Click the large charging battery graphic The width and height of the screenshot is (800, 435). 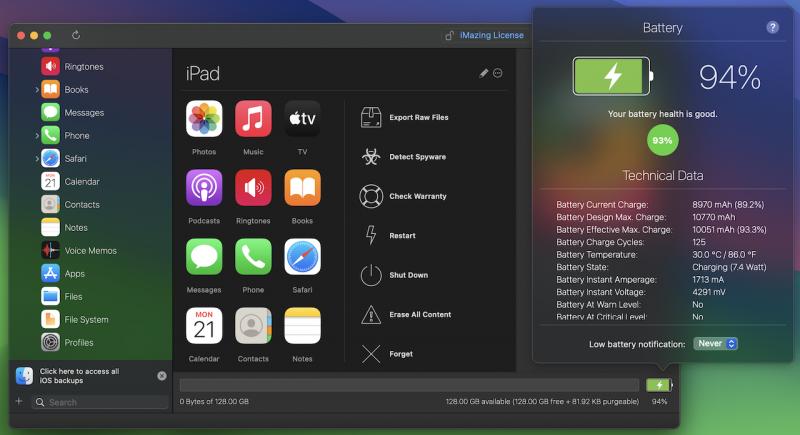(x=613, y=76)
